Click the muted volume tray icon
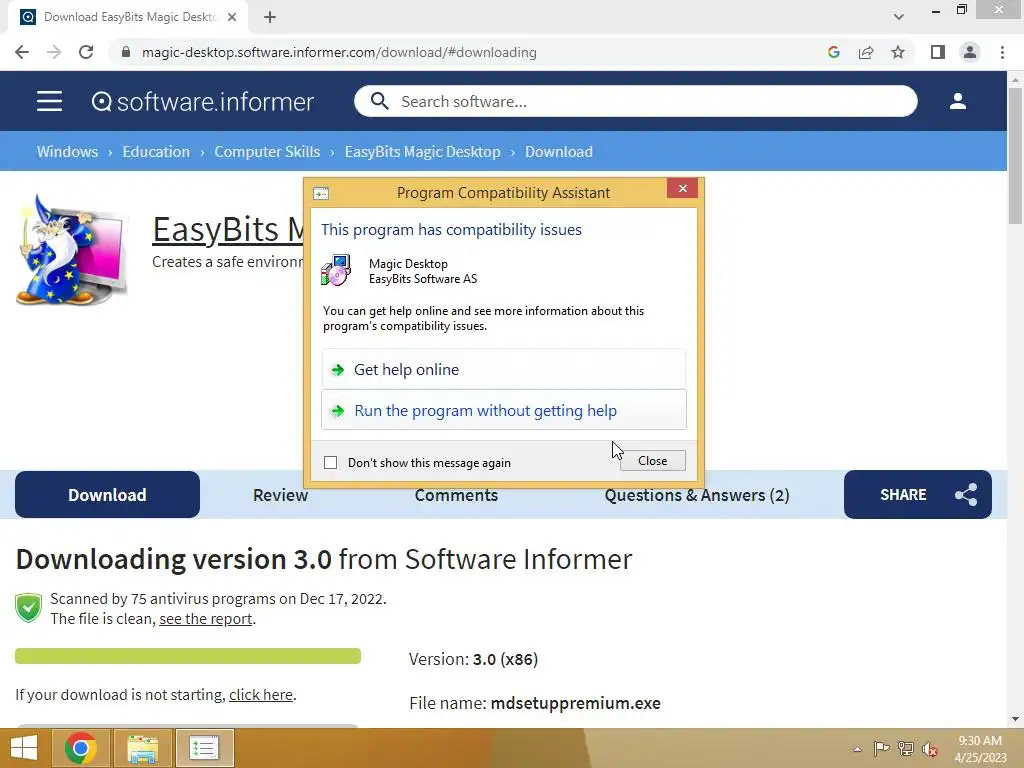 929,748
